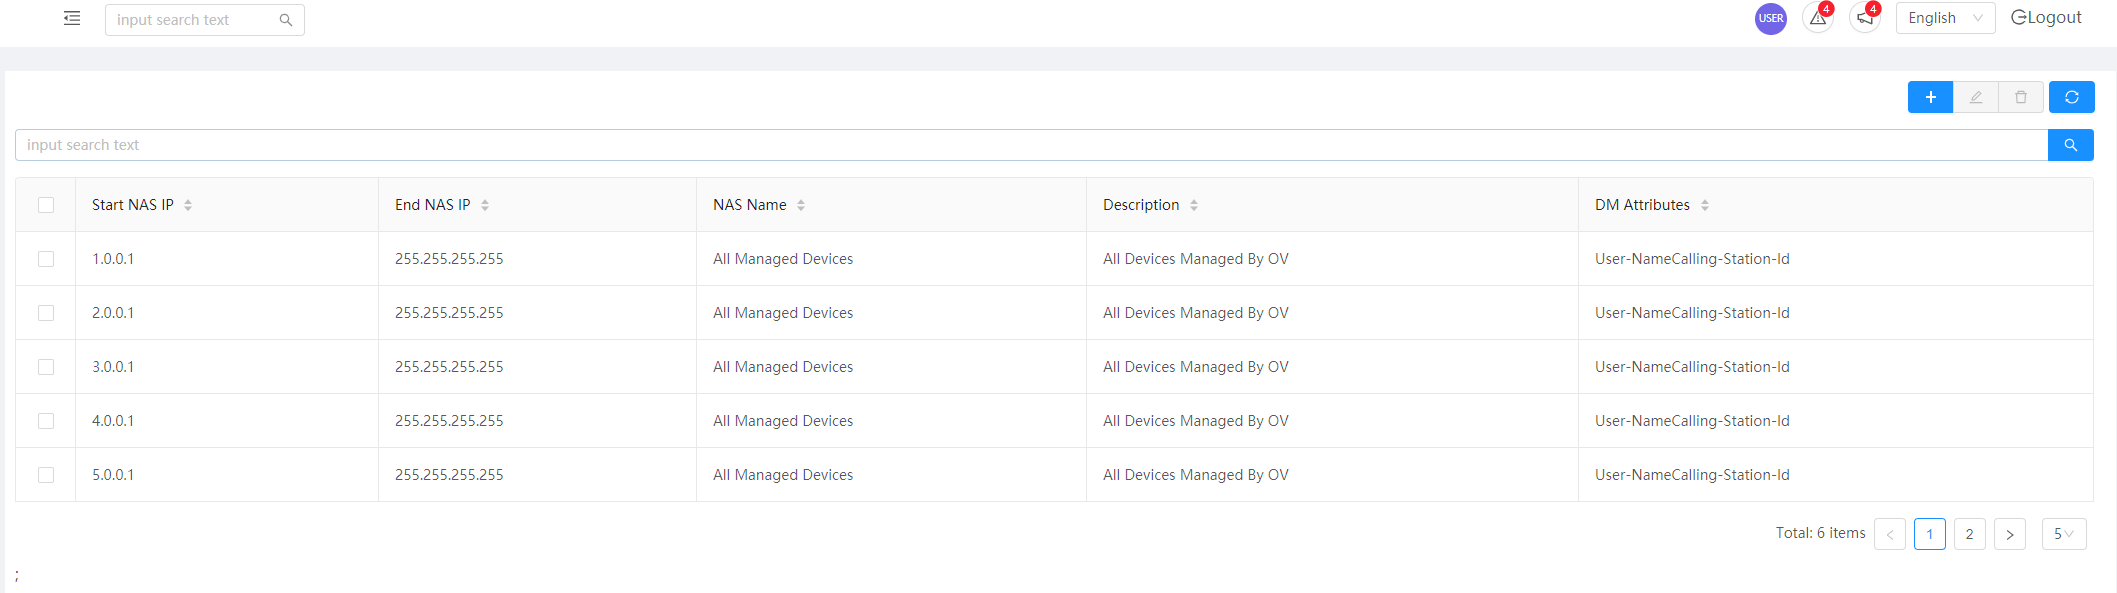Refresh the NAS table
The image size is (2117, 593).
[x=2072, y=97]
